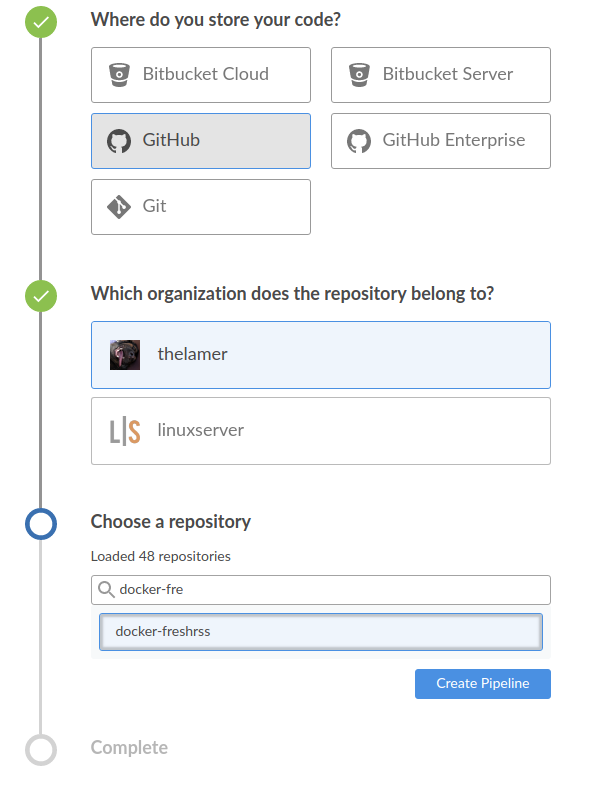This screenshot has height=794, width=608.
Task: Click the linuxserver LS logo
Action: point(125,431)
